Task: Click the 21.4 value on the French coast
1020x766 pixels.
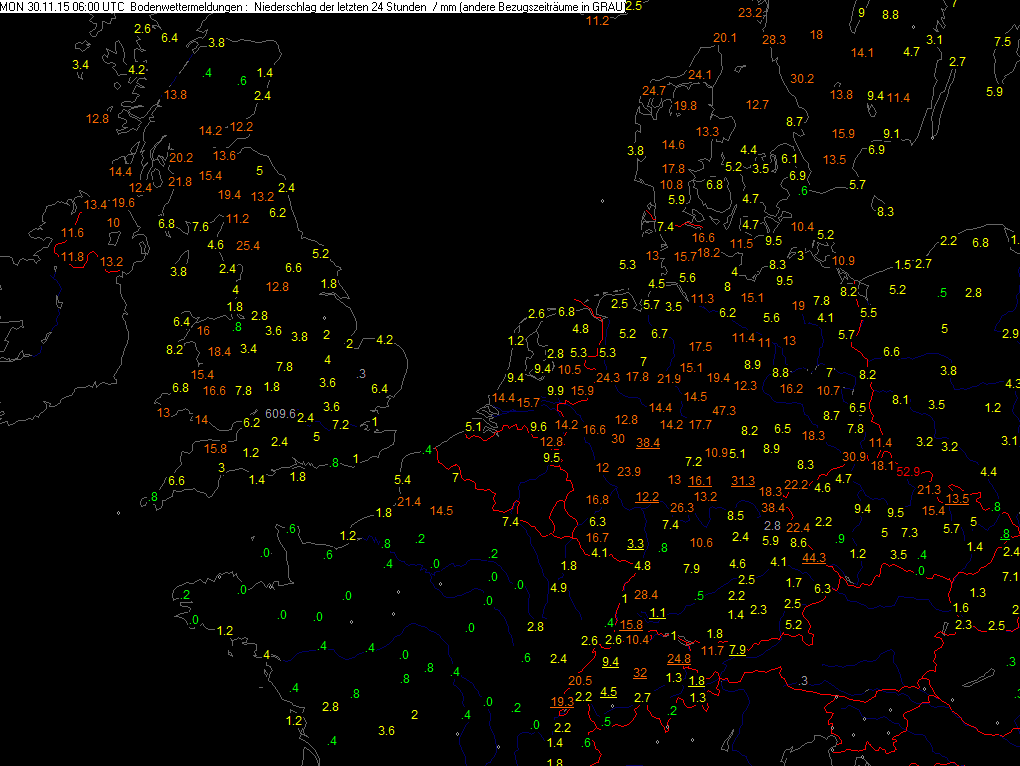Action: (409, 502)
